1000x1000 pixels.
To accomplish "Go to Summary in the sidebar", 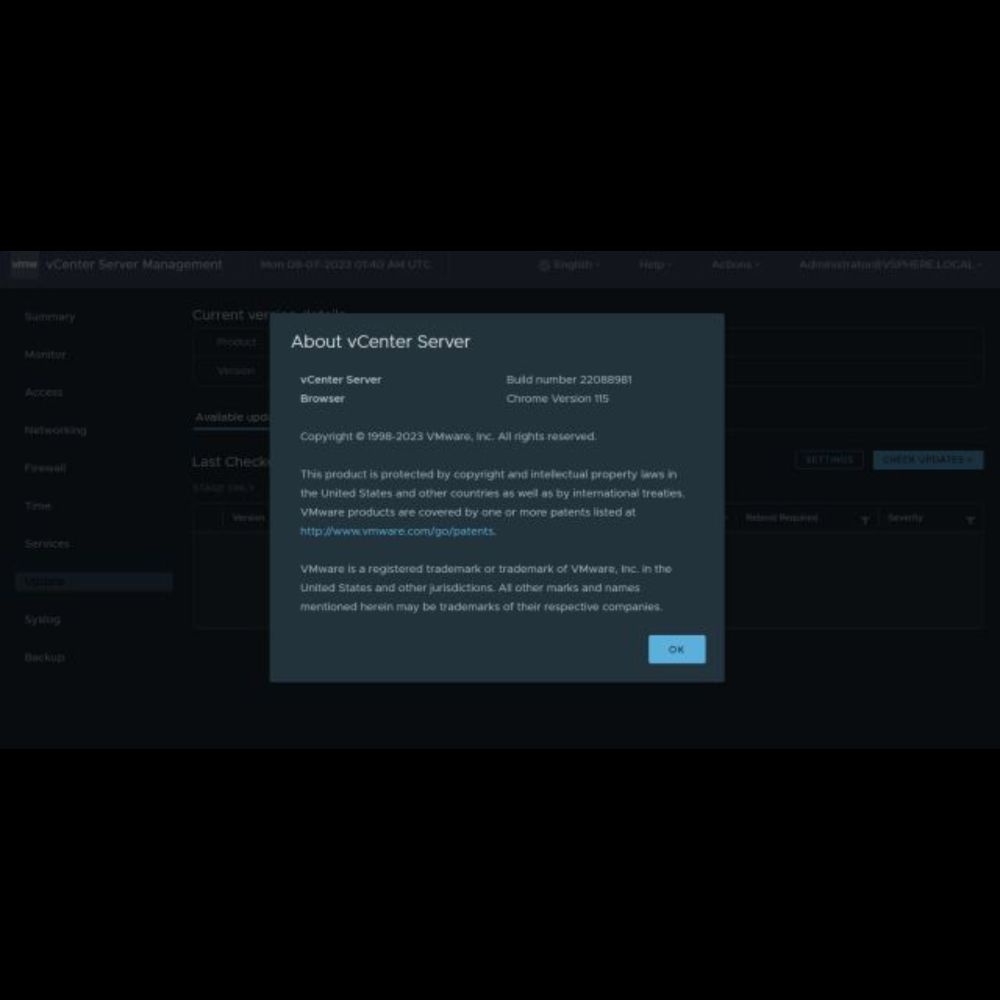I will click(50, 316).
